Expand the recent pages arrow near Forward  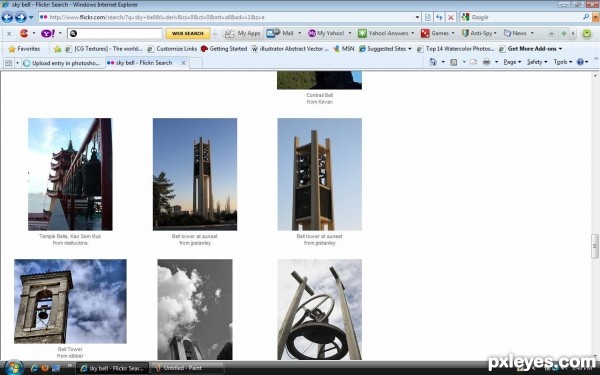pyautogui.click(x=31, y=17)
